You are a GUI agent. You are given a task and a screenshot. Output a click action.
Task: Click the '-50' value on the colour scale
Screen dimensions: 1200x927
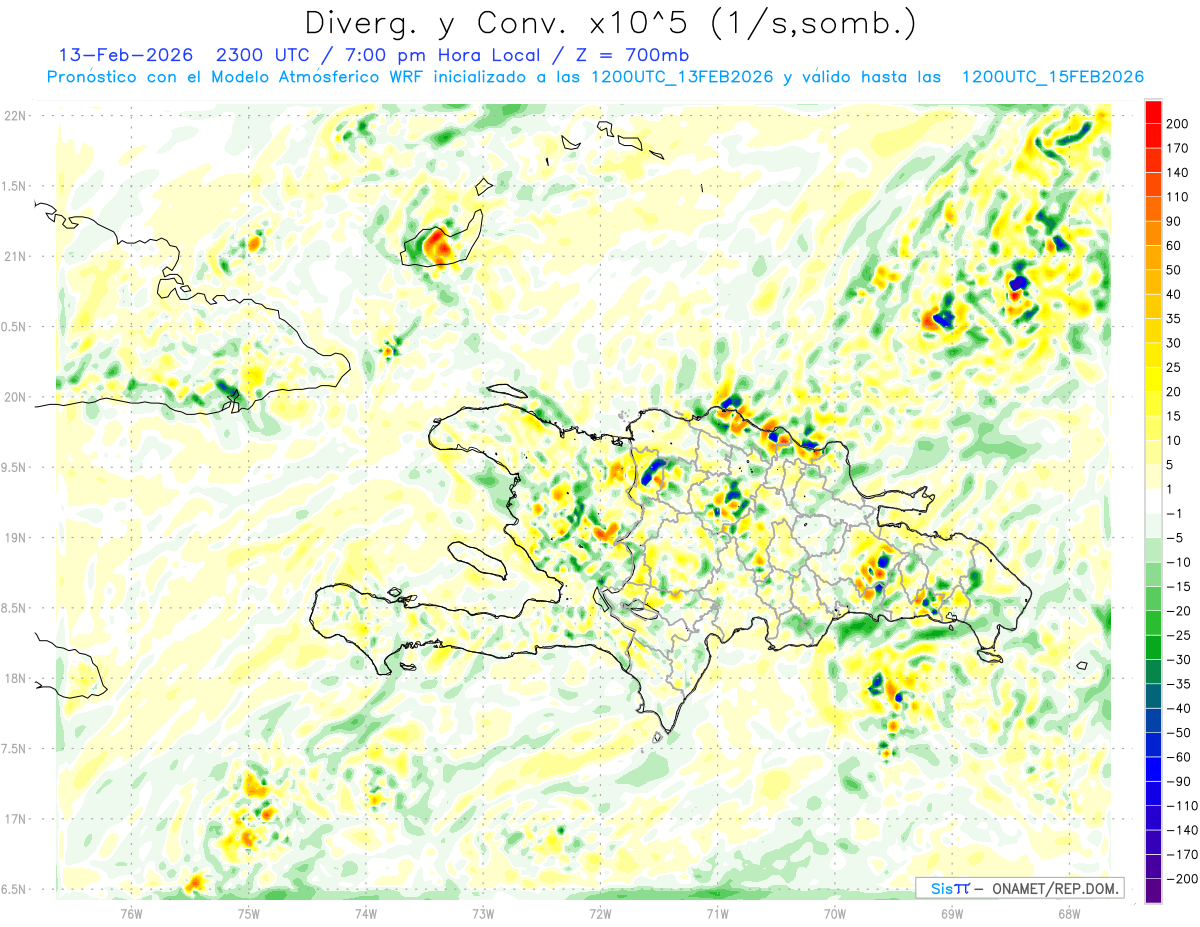tap(1180, 732)
